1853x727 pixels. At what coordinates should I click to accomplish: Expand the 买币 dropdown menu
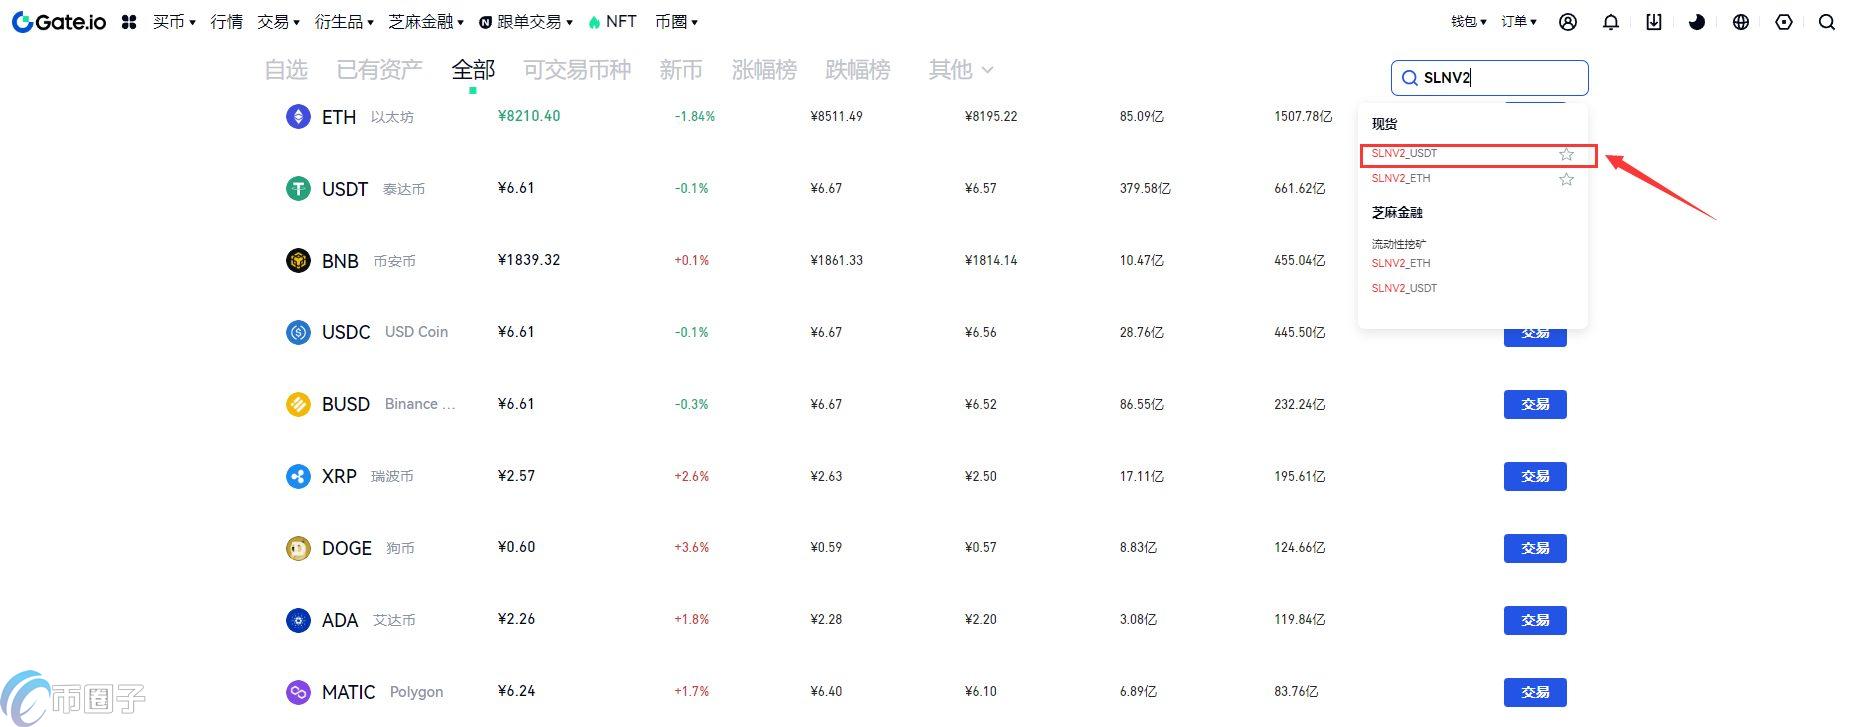click(x=174, y=22)
